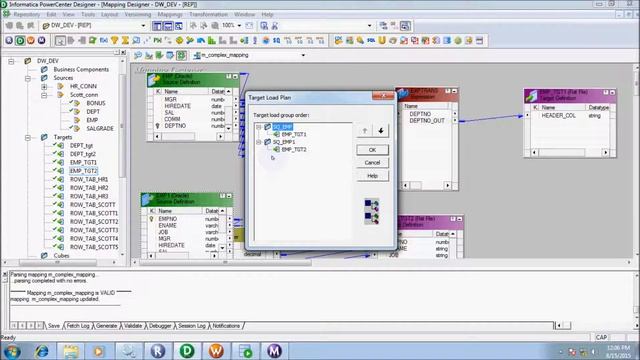This screenshot has height=360, width=640.
Task: Collapse SQ_EMP group in Target Load Plan
Action: click(259, 127)
